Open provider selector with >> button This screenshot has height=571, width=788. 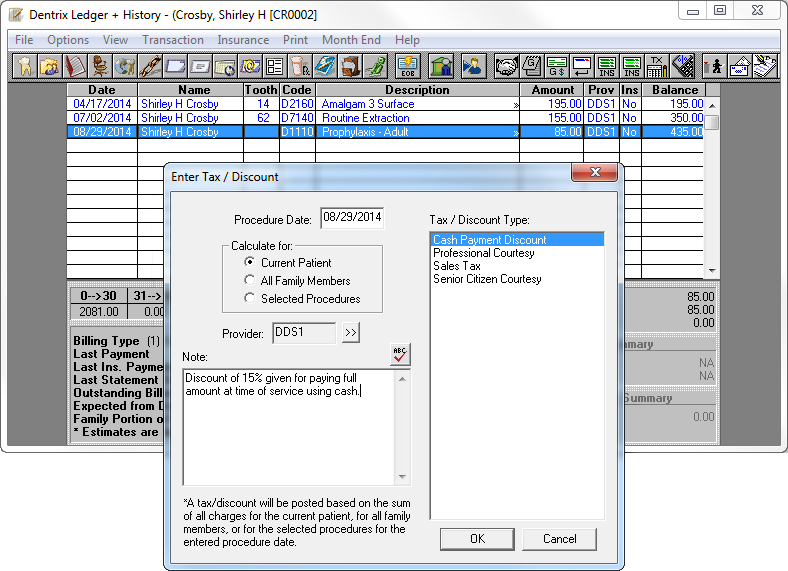[x=351, y=333]
